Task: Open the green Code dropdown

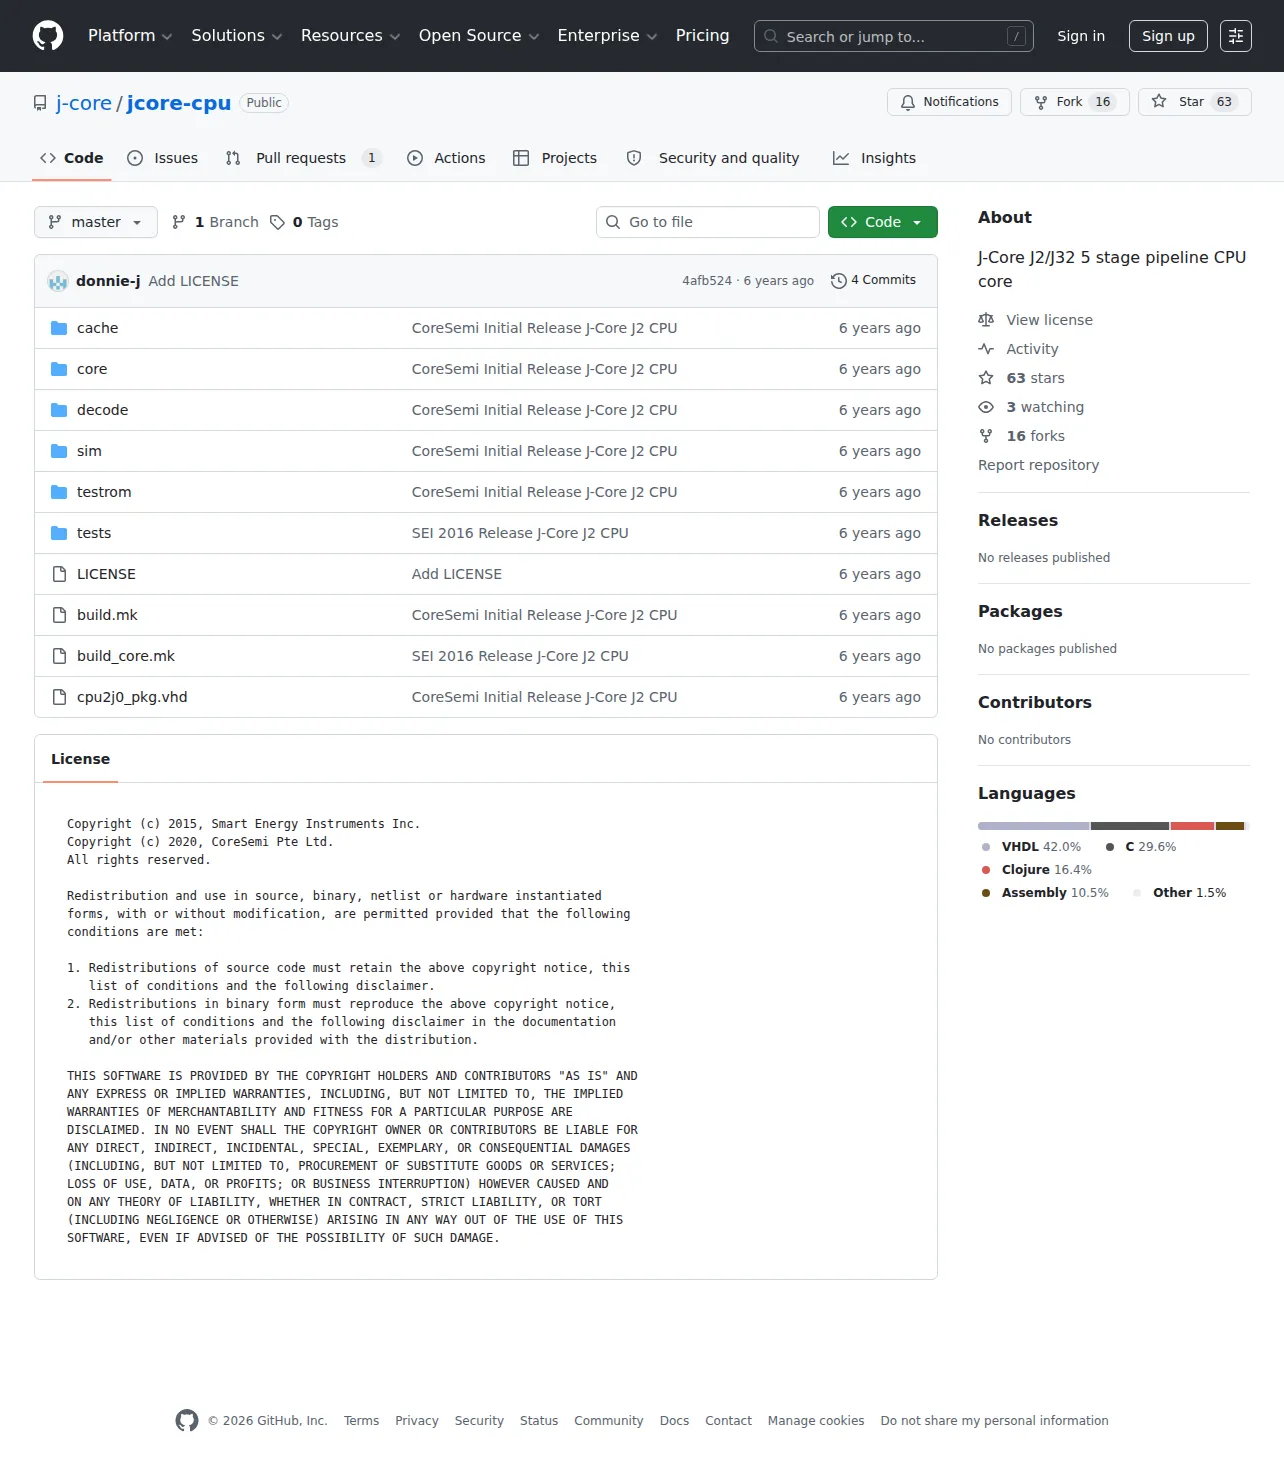Action: (883, 222)
